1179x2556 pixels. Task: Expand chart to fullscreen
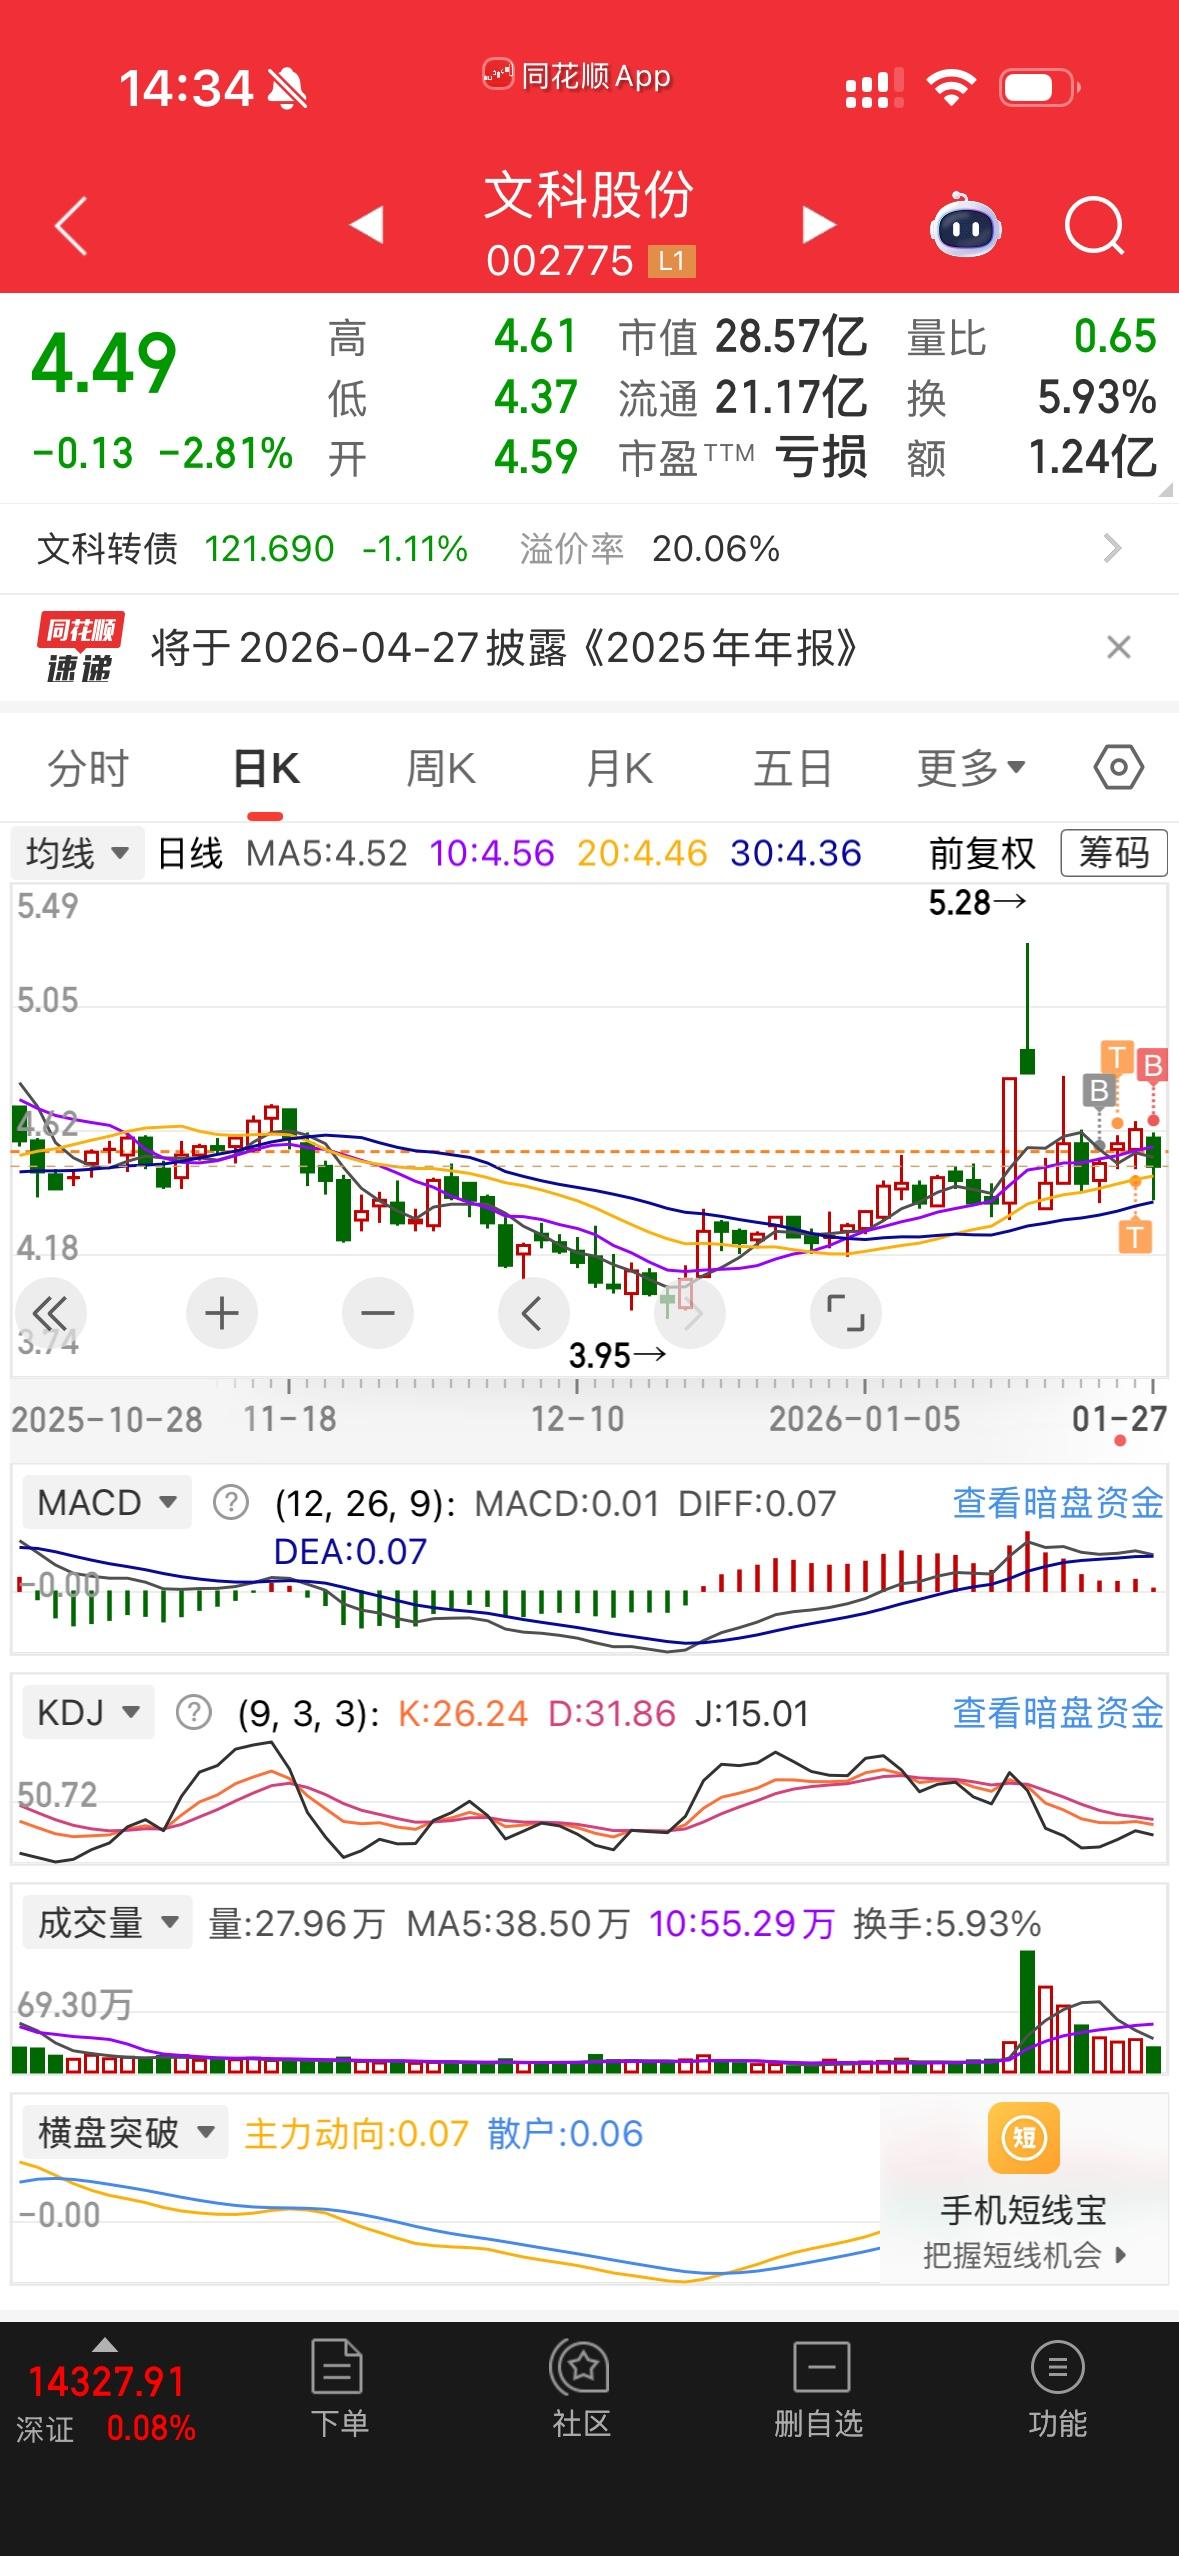click(845, 1313)
